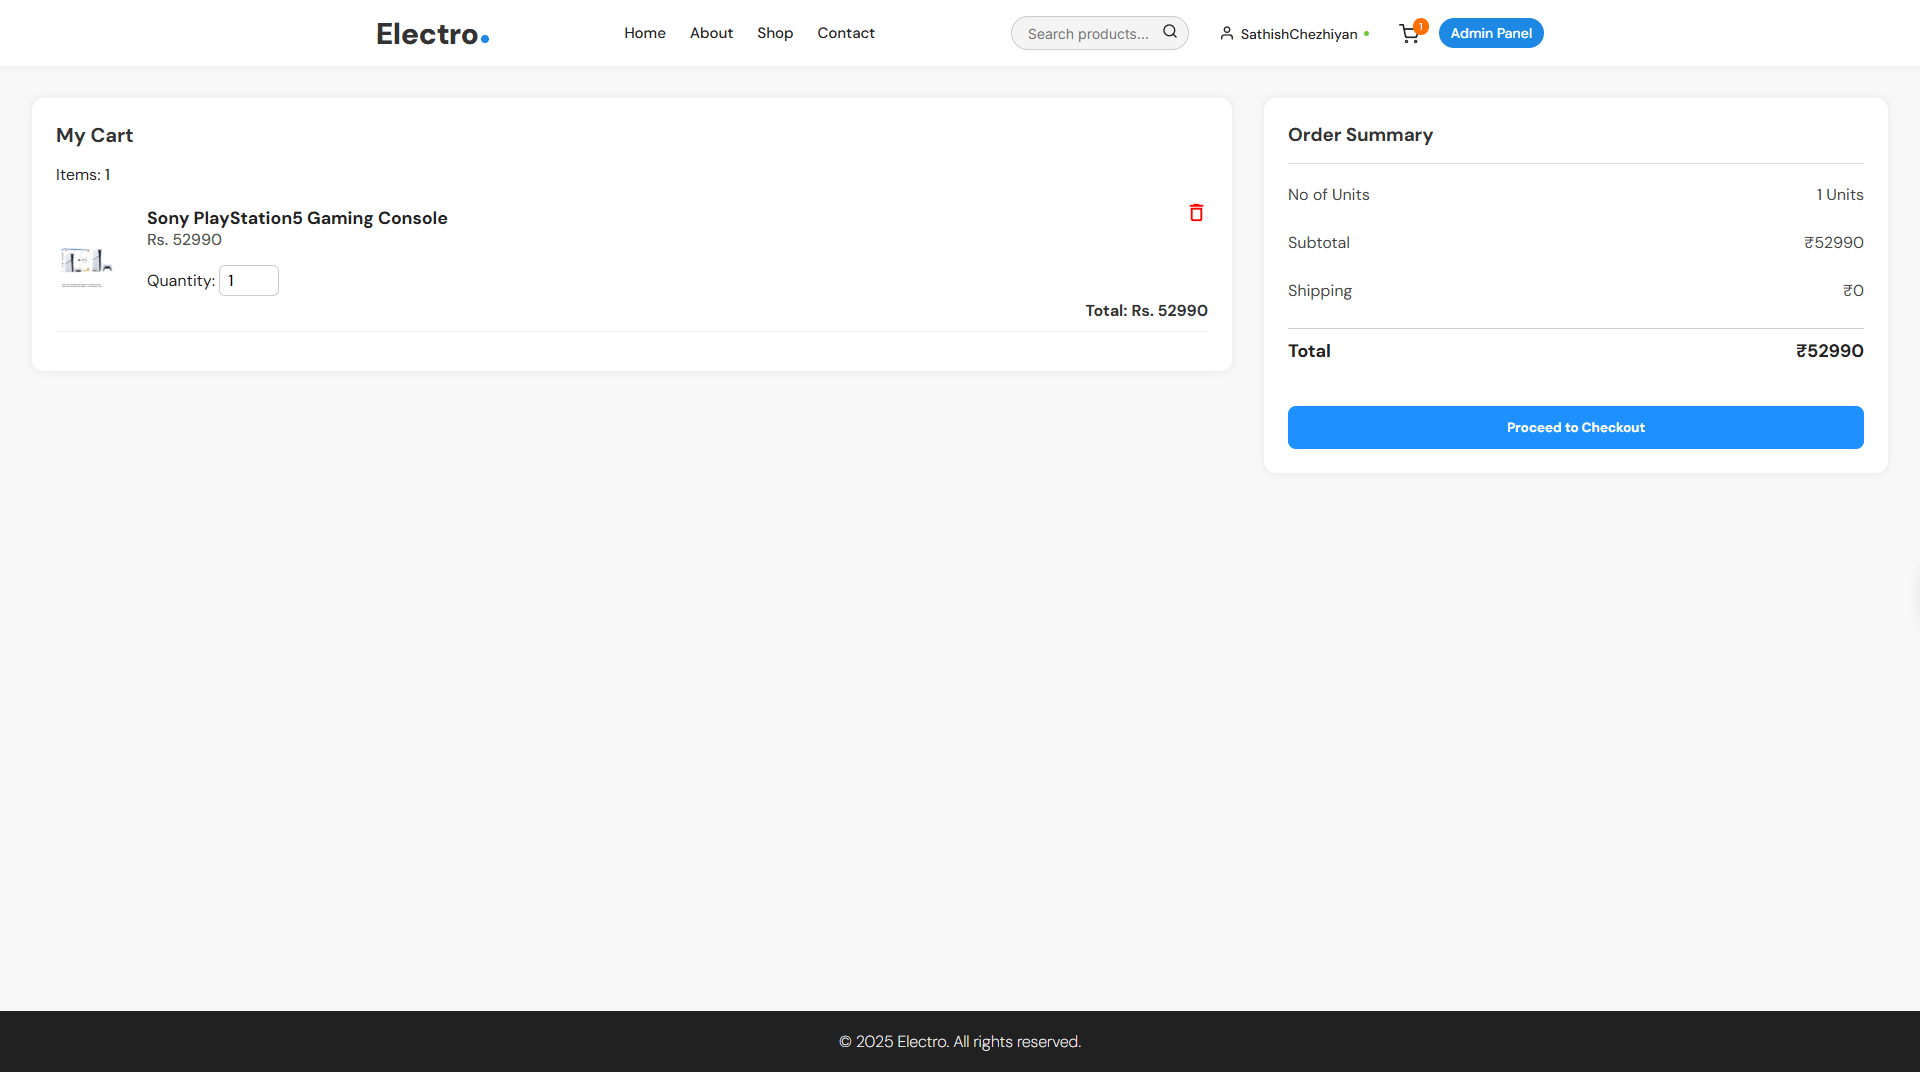1920x1072 pixels.
Task: Click the footer copyright text
Action: click(959, 1041)
